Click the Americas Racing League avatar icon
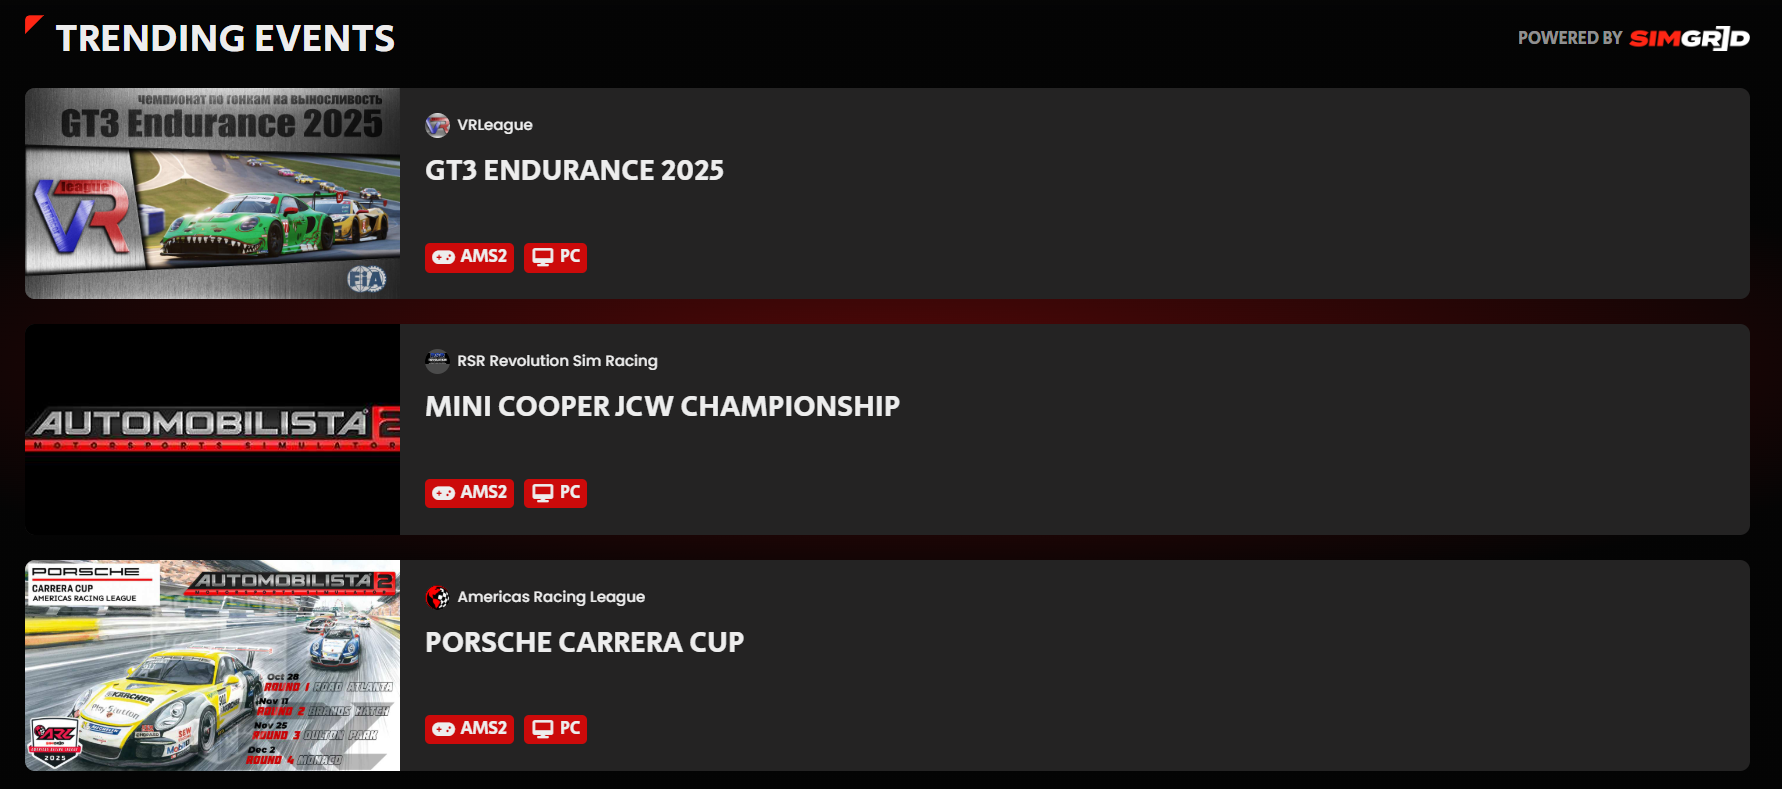This screenshot has width=1782, height=789. [437, 597]
